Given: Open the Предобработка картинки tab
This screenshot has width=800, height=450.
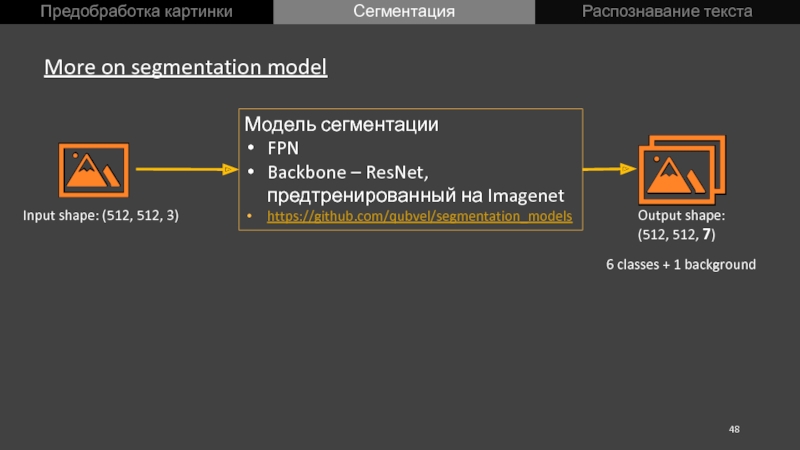Looking at the screenshot, I should (x=136, y=12).
